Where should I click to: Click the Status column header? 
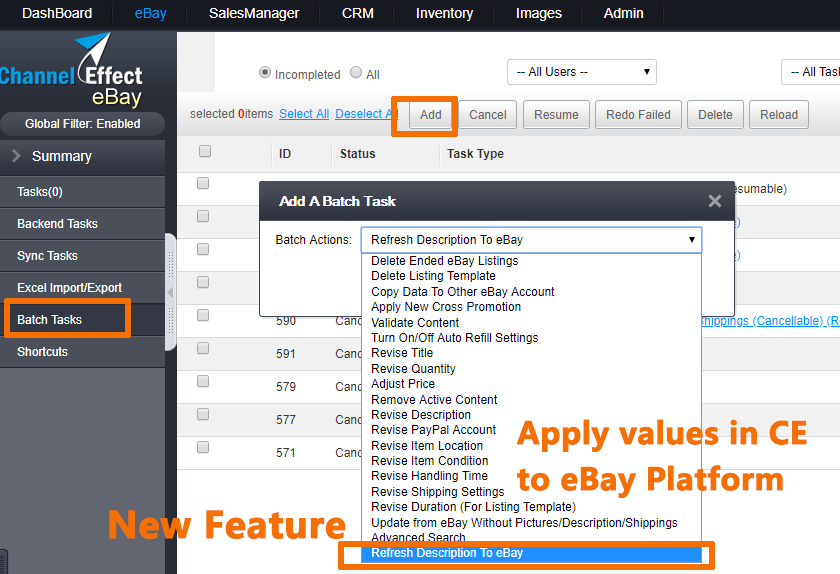(357, 154)
